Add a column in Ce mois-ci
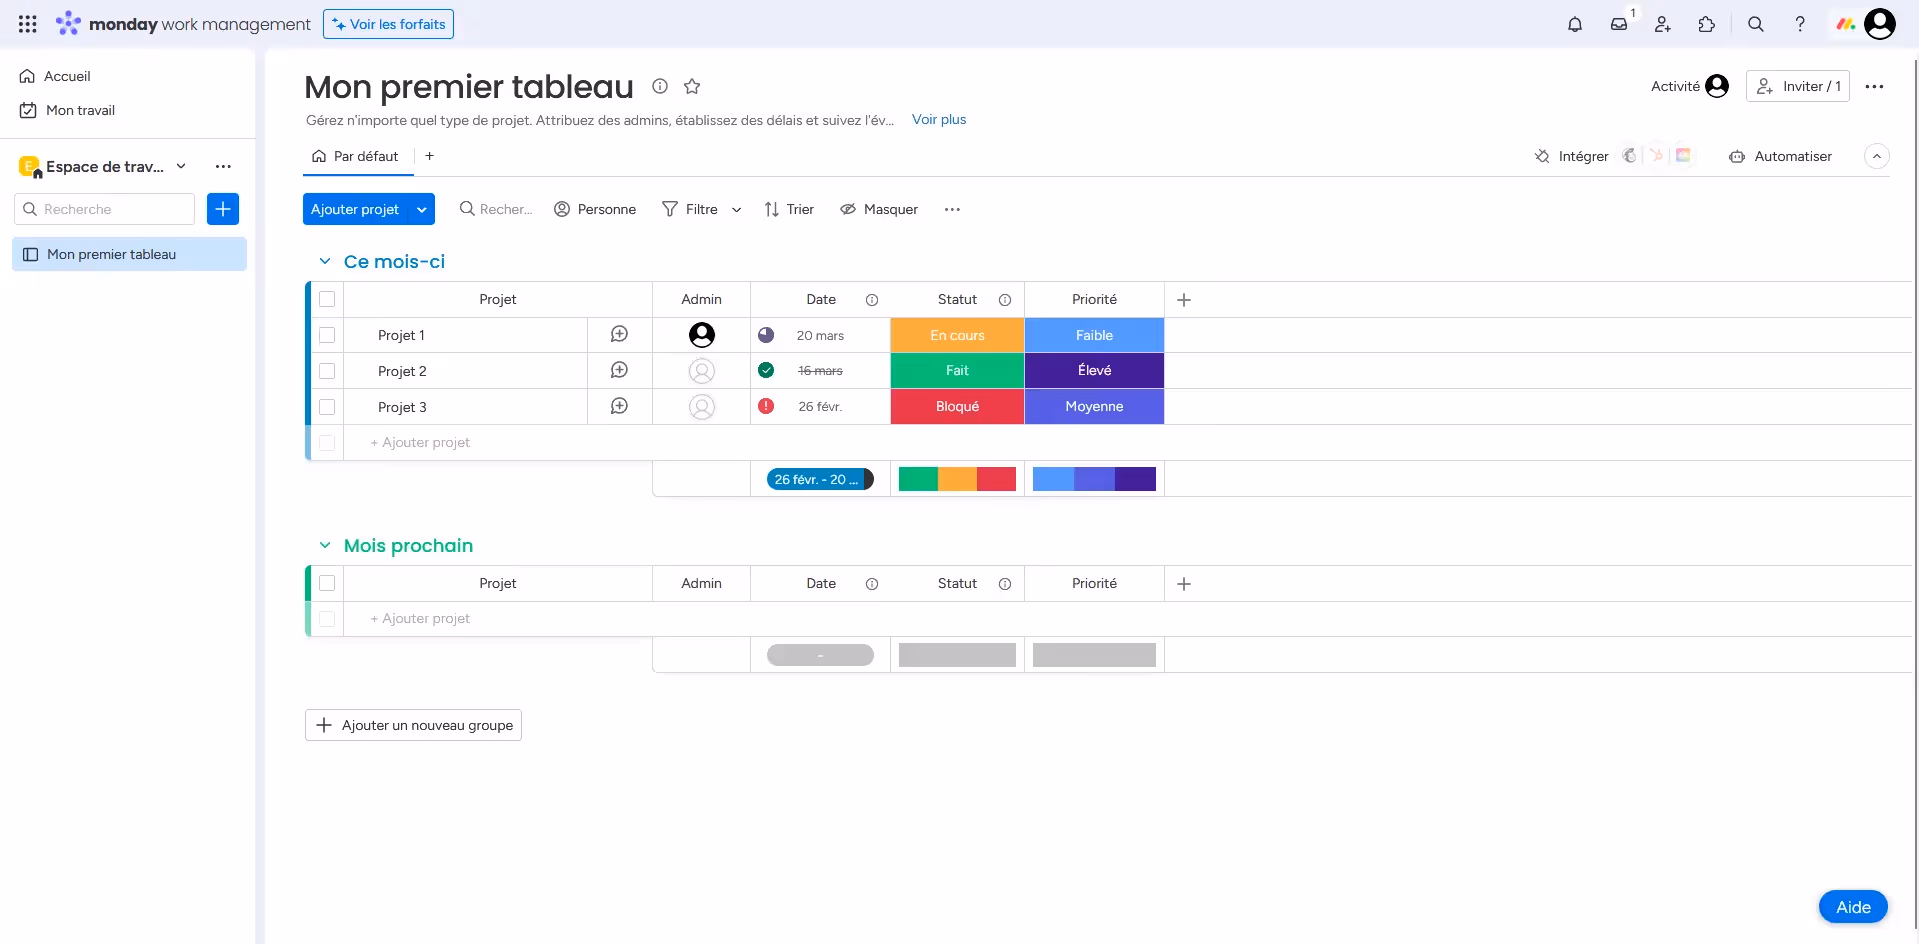The width and height of the screenshot is (1919, 944). click(1184, 300)
